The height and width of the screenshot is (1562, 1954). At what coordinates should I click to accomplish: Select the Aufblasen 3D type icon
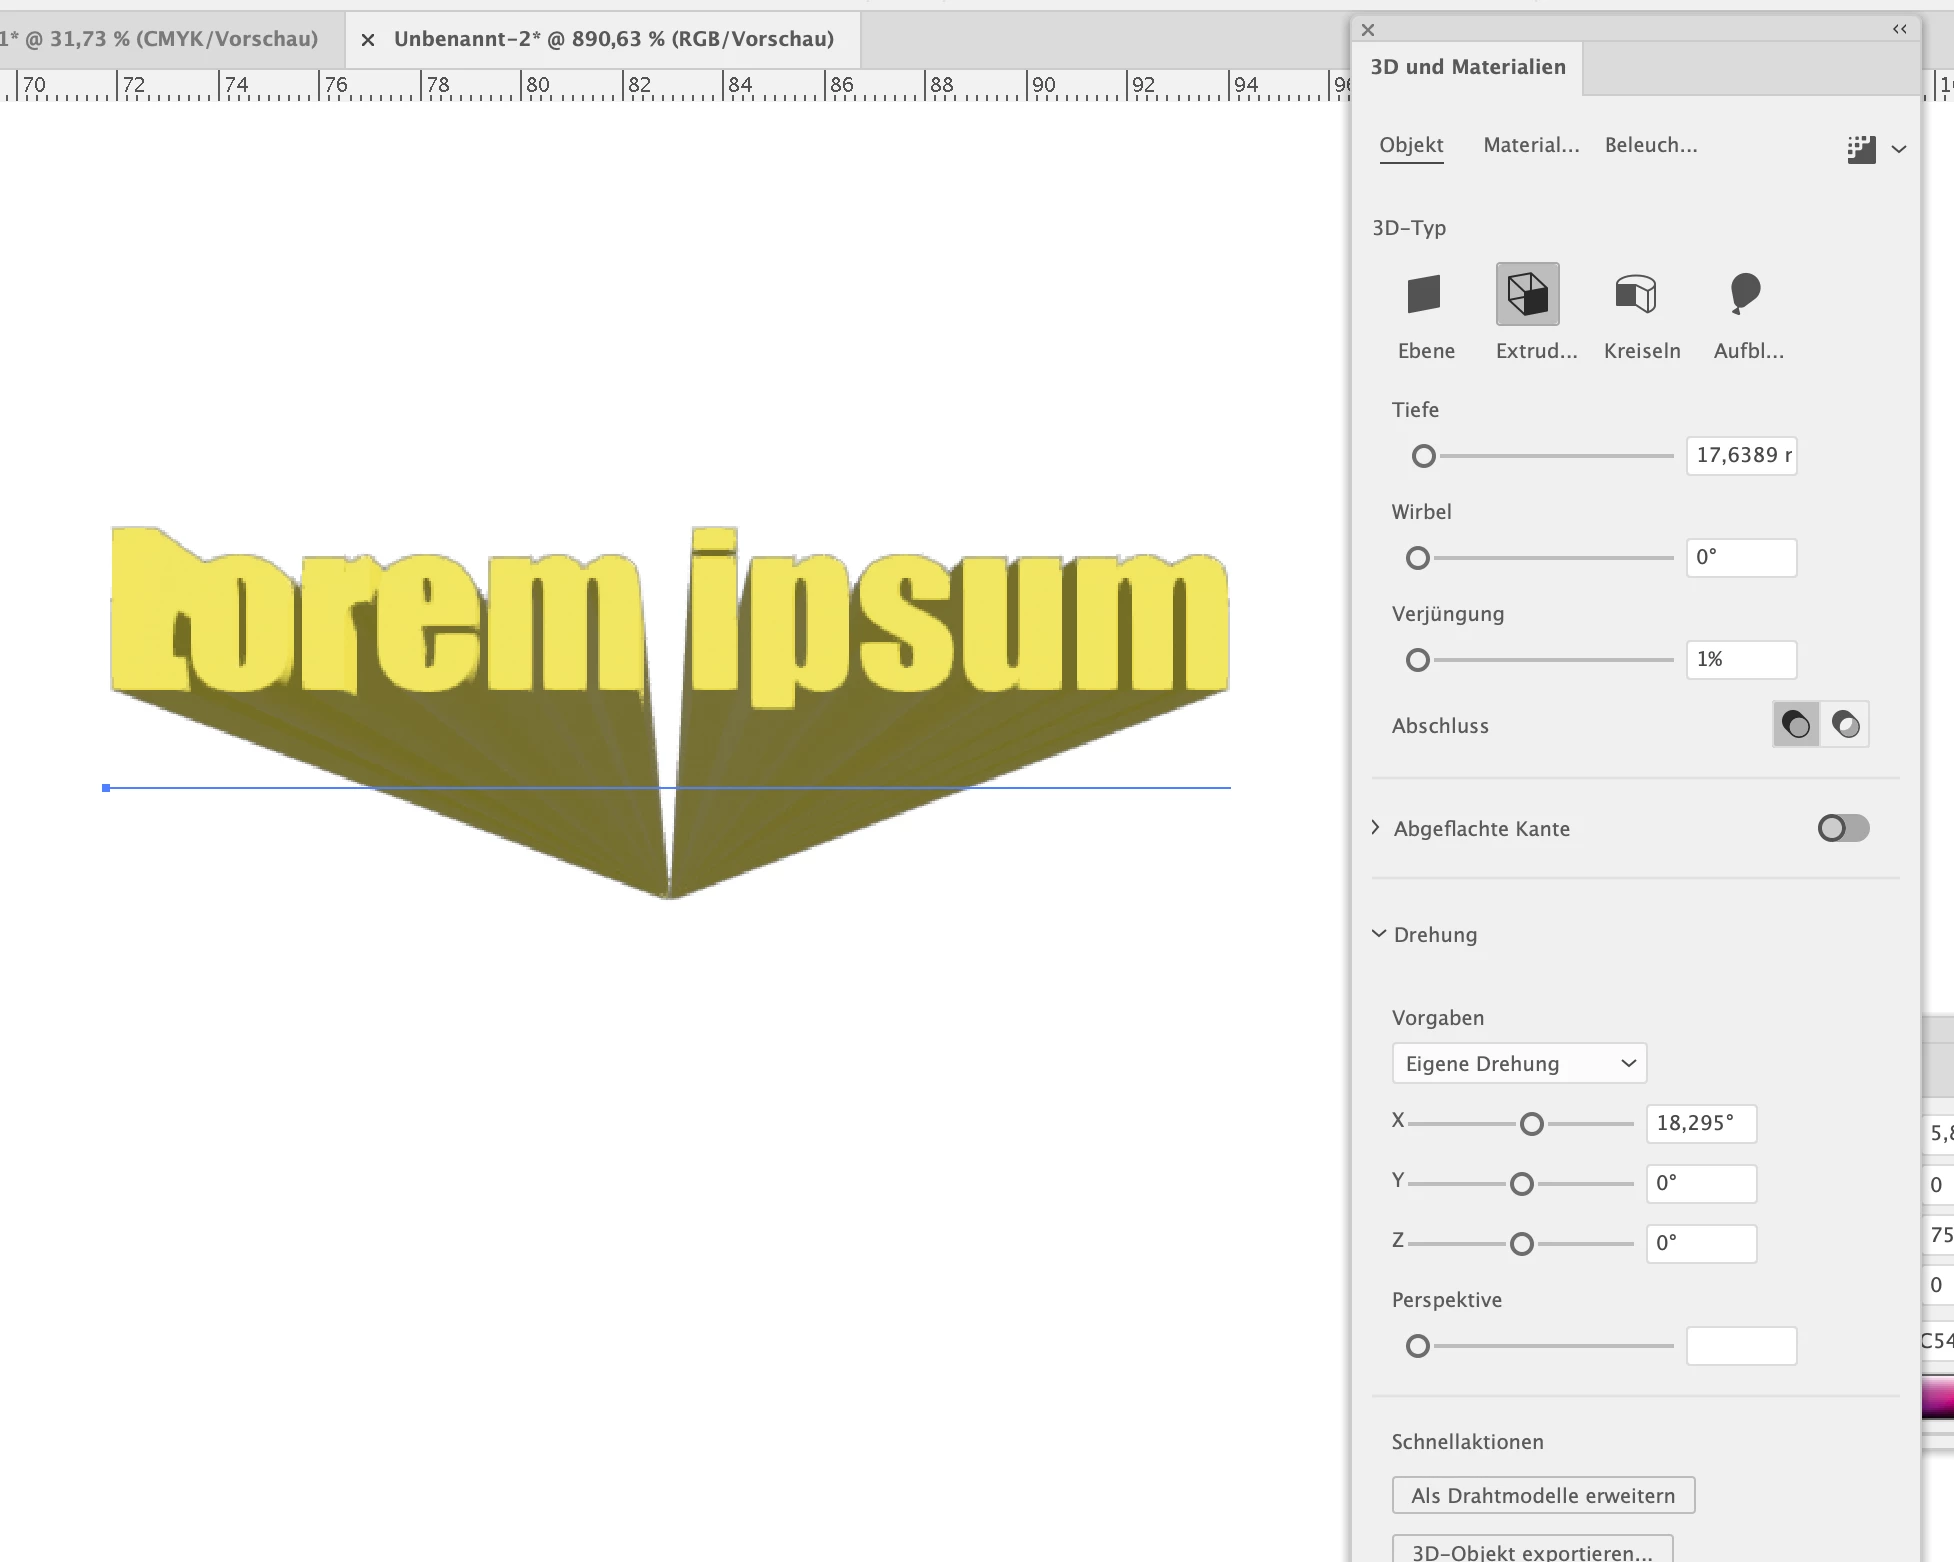coord(1744,295)
